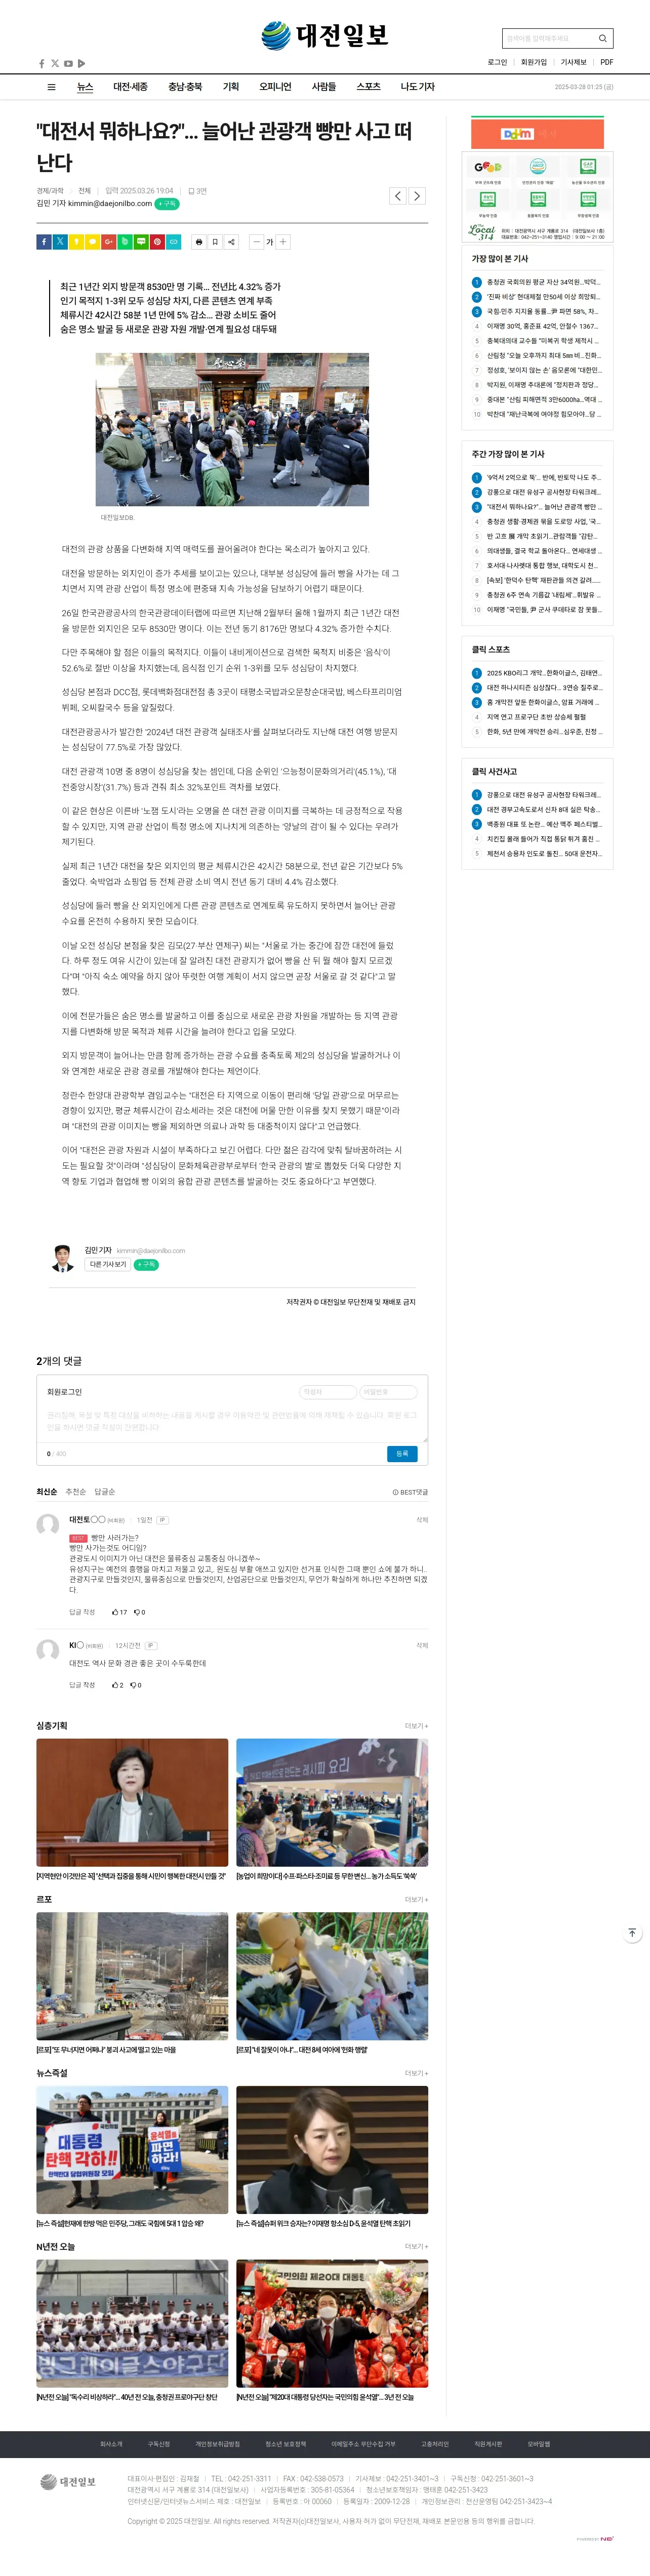Click the search input field

click(x=548, y=38)
